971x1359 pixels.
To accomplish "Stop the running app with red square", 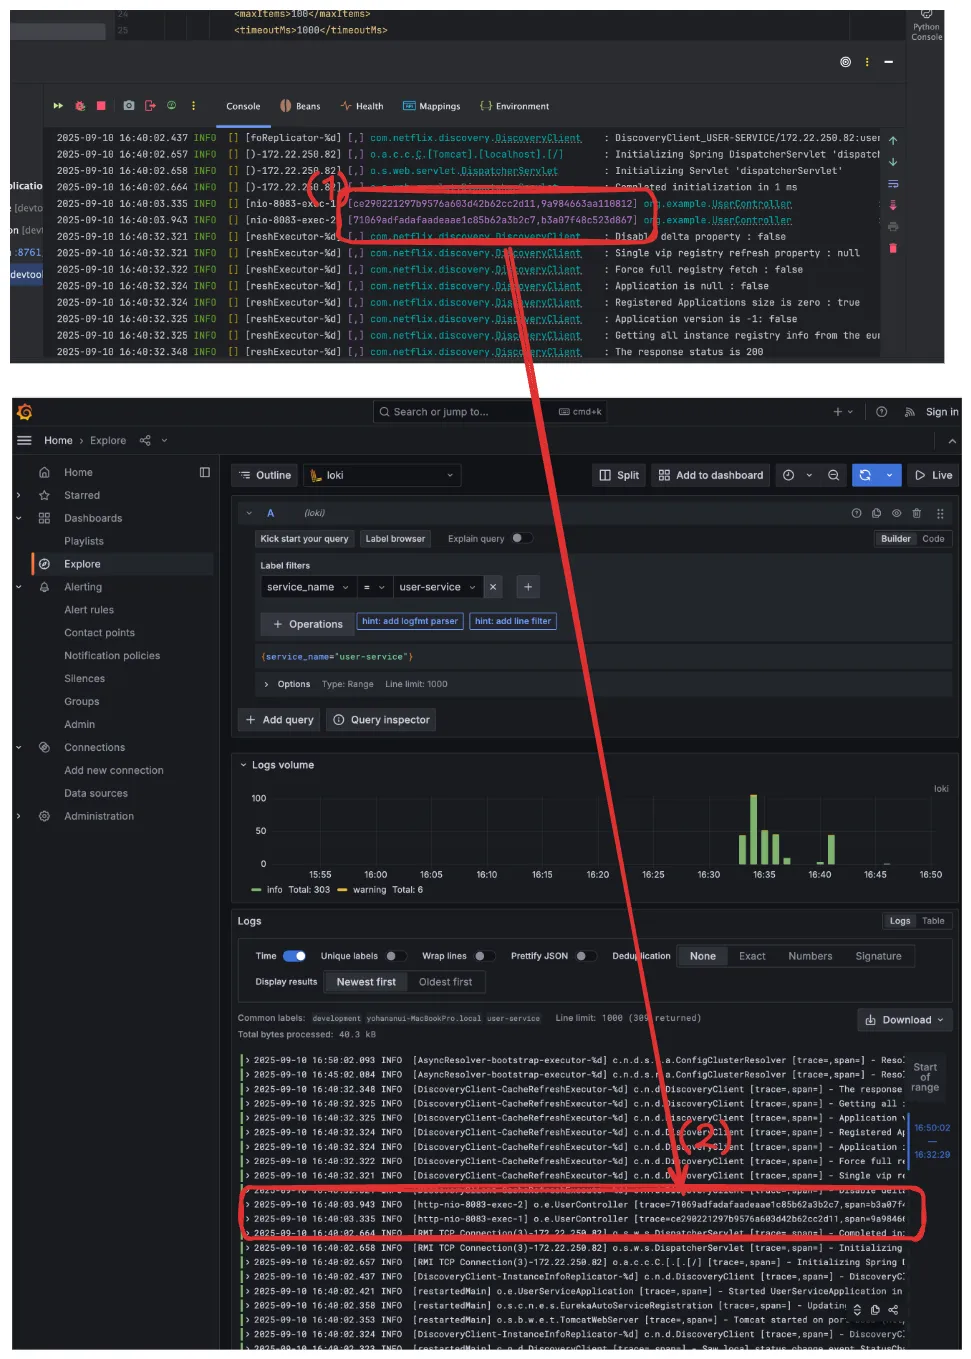I will (x=101, y=105).
